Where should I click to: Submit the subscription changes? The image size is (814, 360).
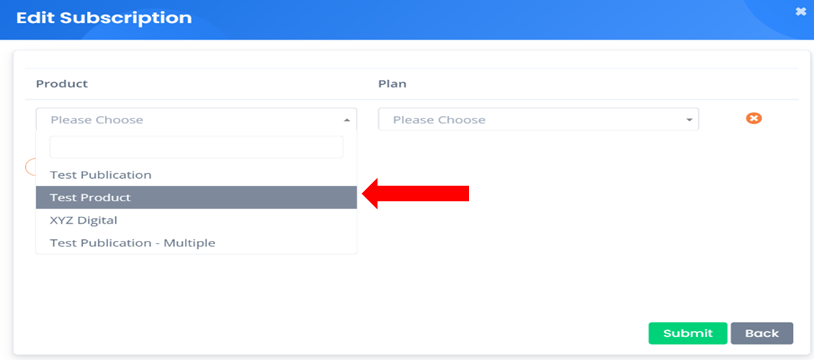(x=688, y=333)
